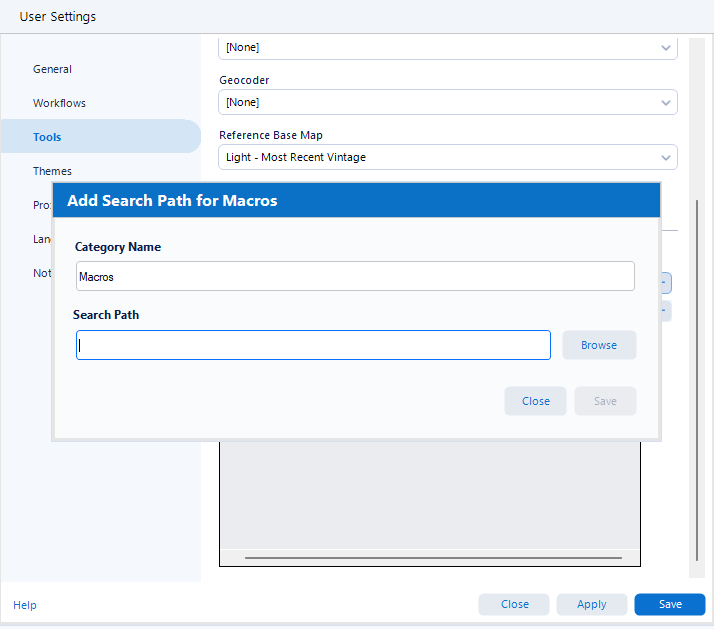This screenshot has height=629, width=714.
Task: Open the Help link
Action: coord(25,605)
